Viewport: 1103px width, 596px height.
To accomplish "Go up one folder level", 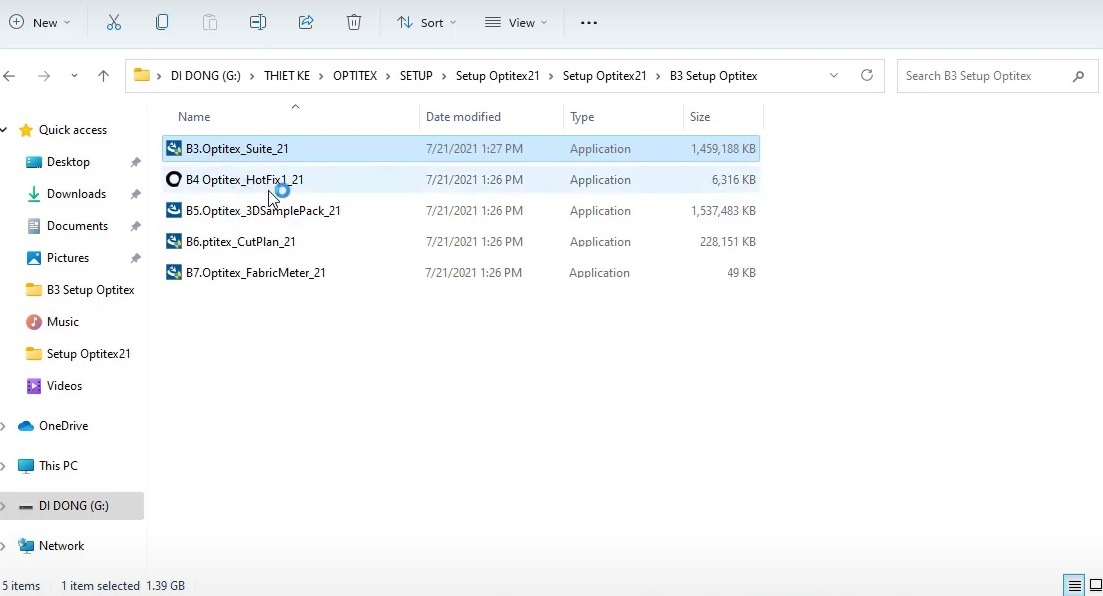I will (x=103, y=76).
